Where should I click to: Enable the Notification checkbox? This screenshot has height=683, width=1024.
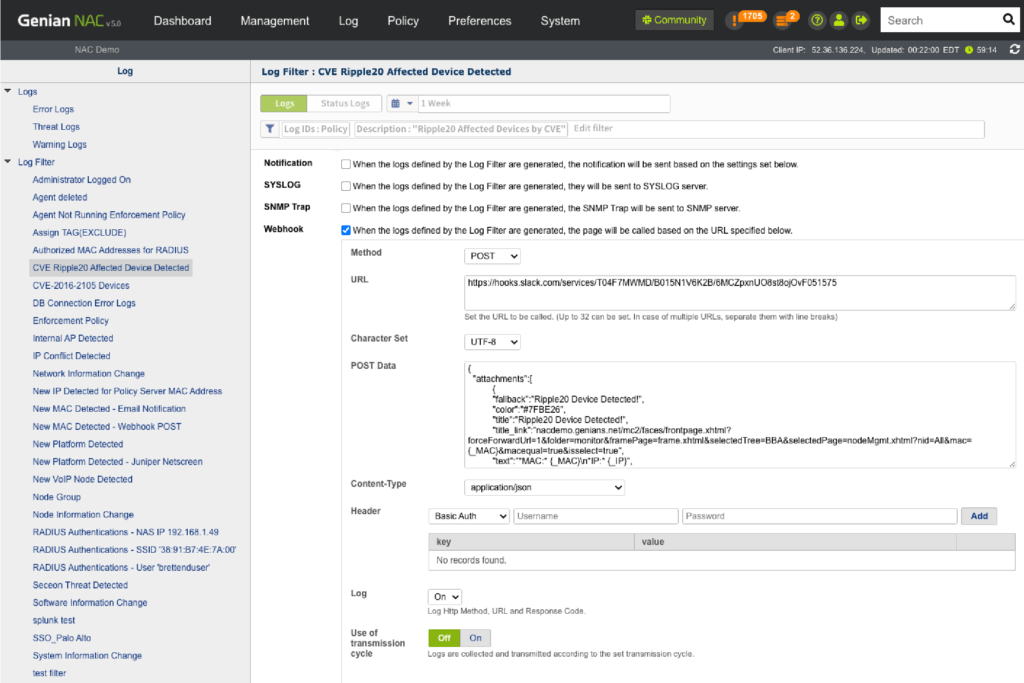click(x=346, y=164)
